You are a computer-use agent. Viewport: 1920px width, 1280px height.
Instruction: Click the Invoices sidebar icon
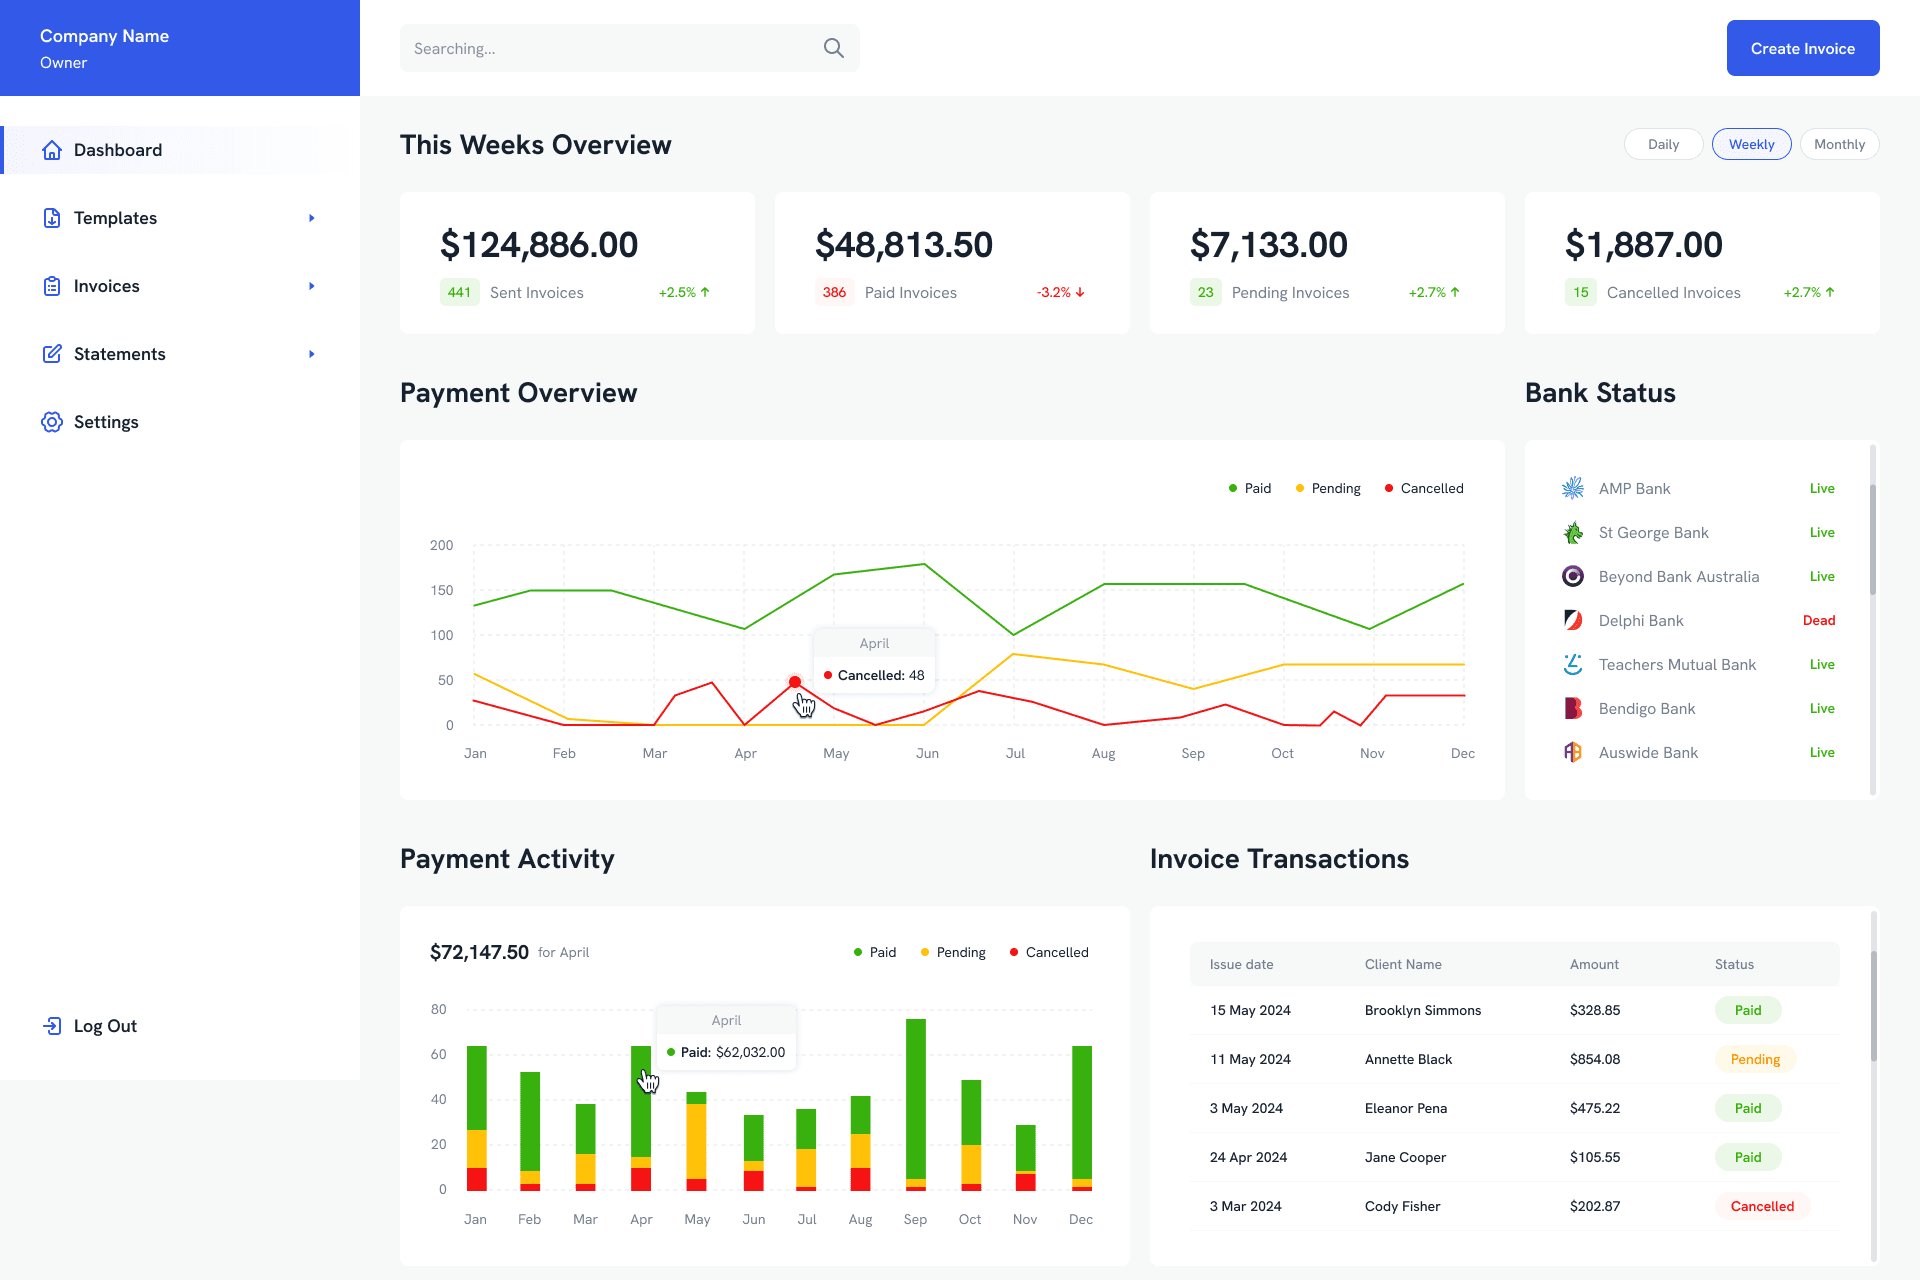click(52, 285)
